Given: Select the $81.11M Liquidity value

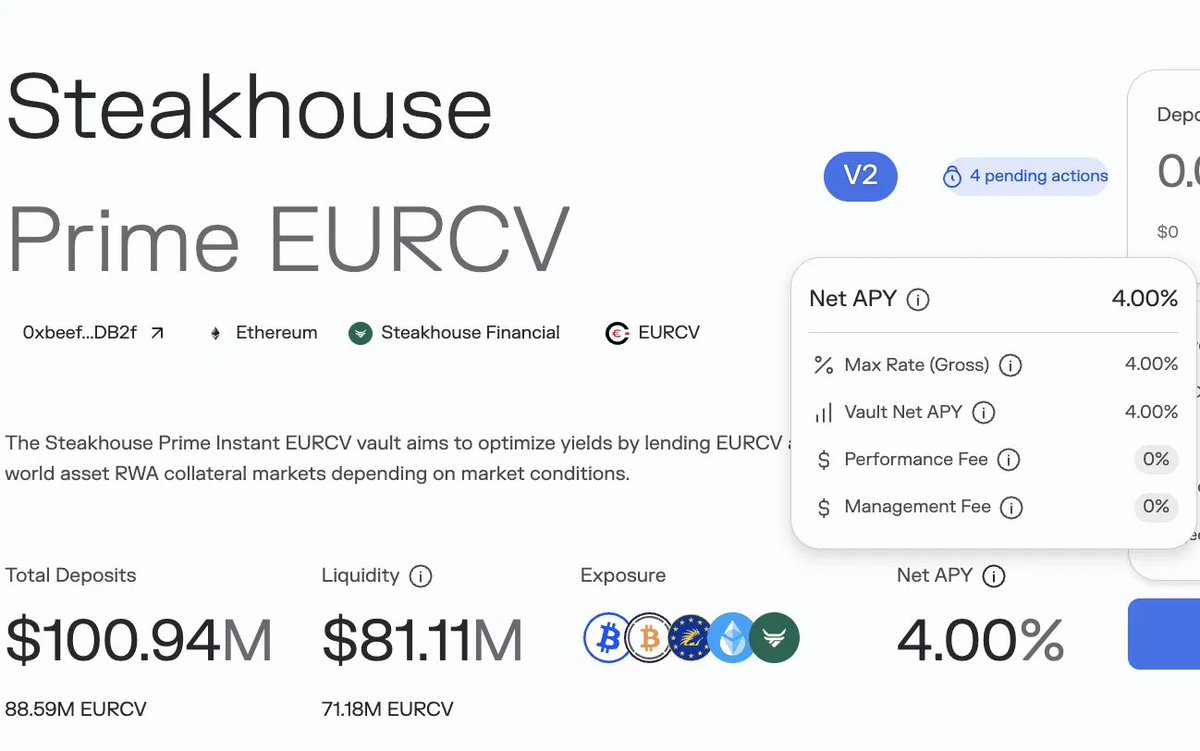Looking at the screenshot, I should 422,641.
